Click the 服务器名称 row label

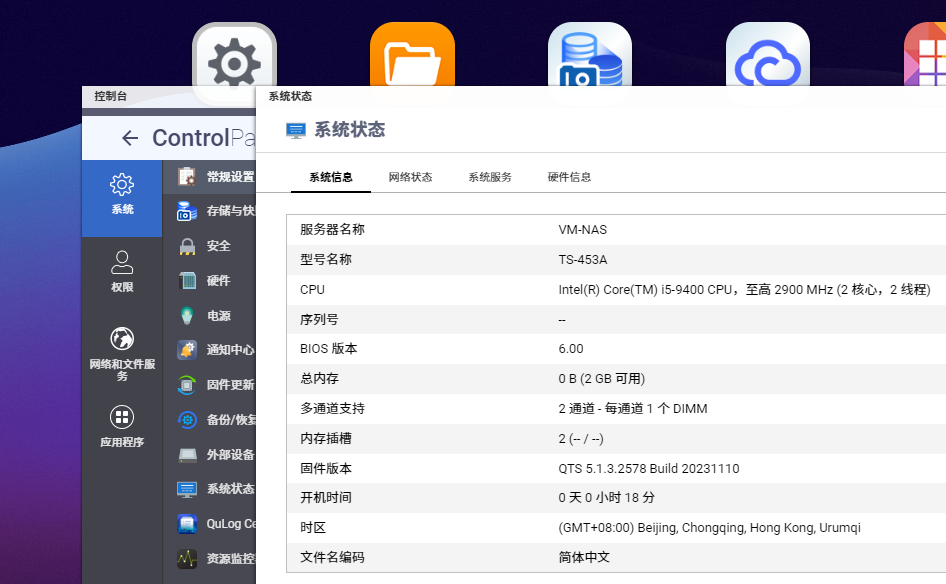[x=332, y=229]
